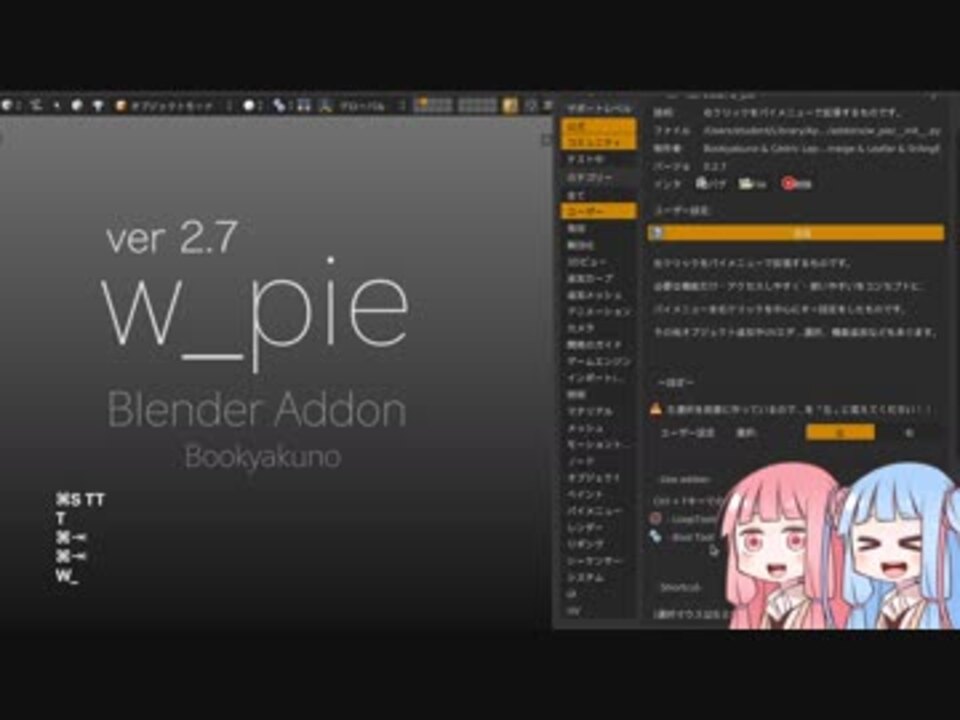Choose the 右 selection button
The image size is (960, 720).
[x=909, y=432]
